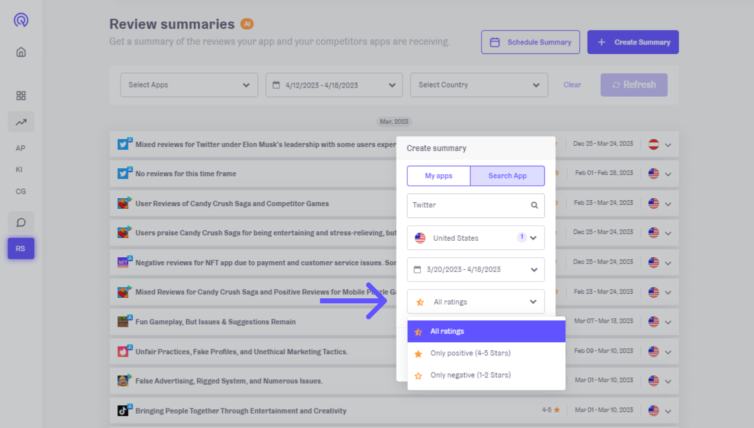Select the trending chart icon in sidebar
This screenshot has width=754, height=428.
point(21,122)
